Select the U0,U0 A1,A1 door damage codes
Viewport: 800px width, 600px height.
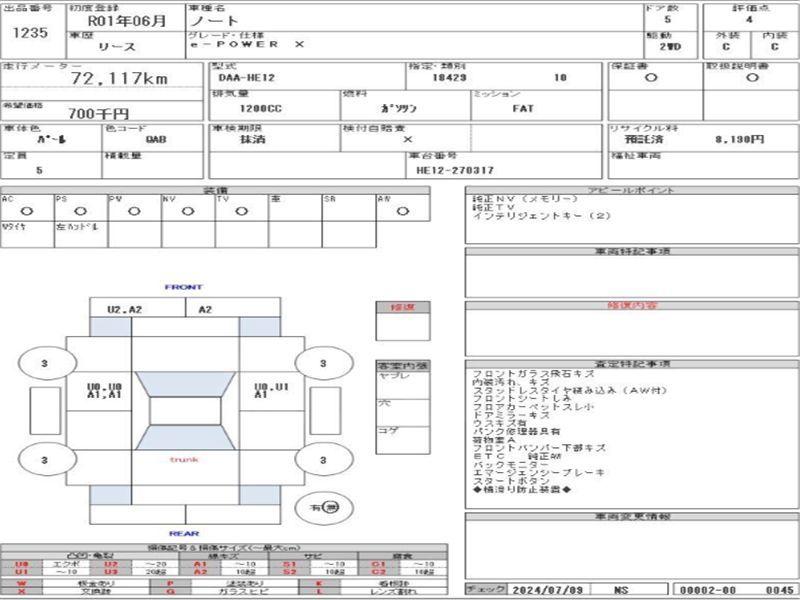104,390
